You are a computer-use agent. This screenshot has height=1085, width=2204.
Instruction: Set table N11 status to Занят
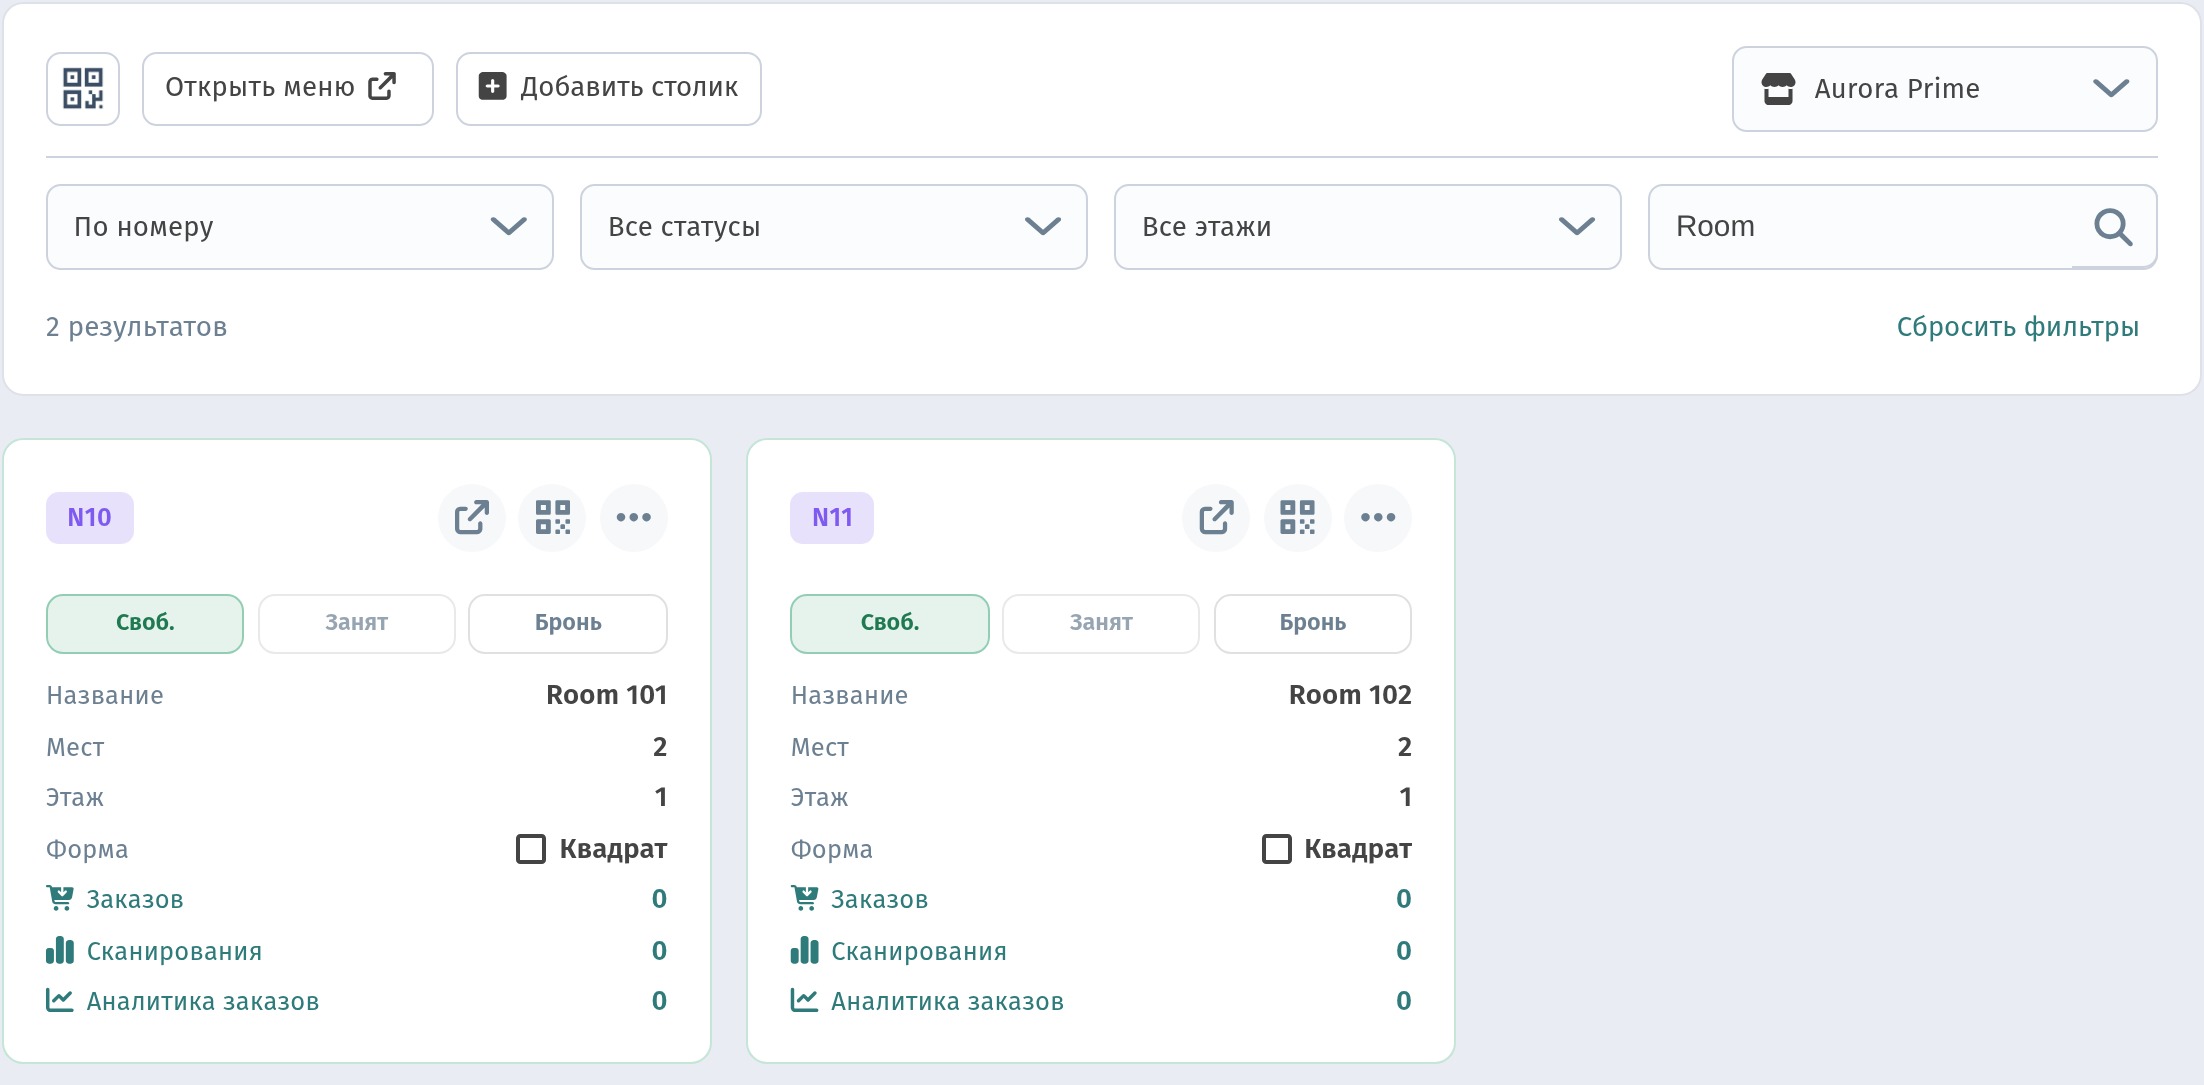coord(1101,624)
